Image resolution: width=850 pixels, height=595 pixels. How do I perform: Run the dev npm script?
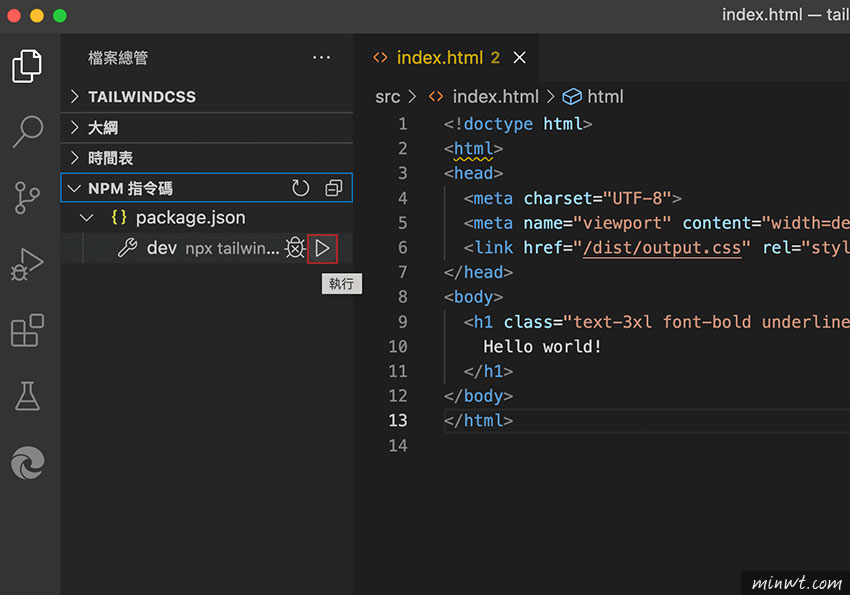(323, 249)
